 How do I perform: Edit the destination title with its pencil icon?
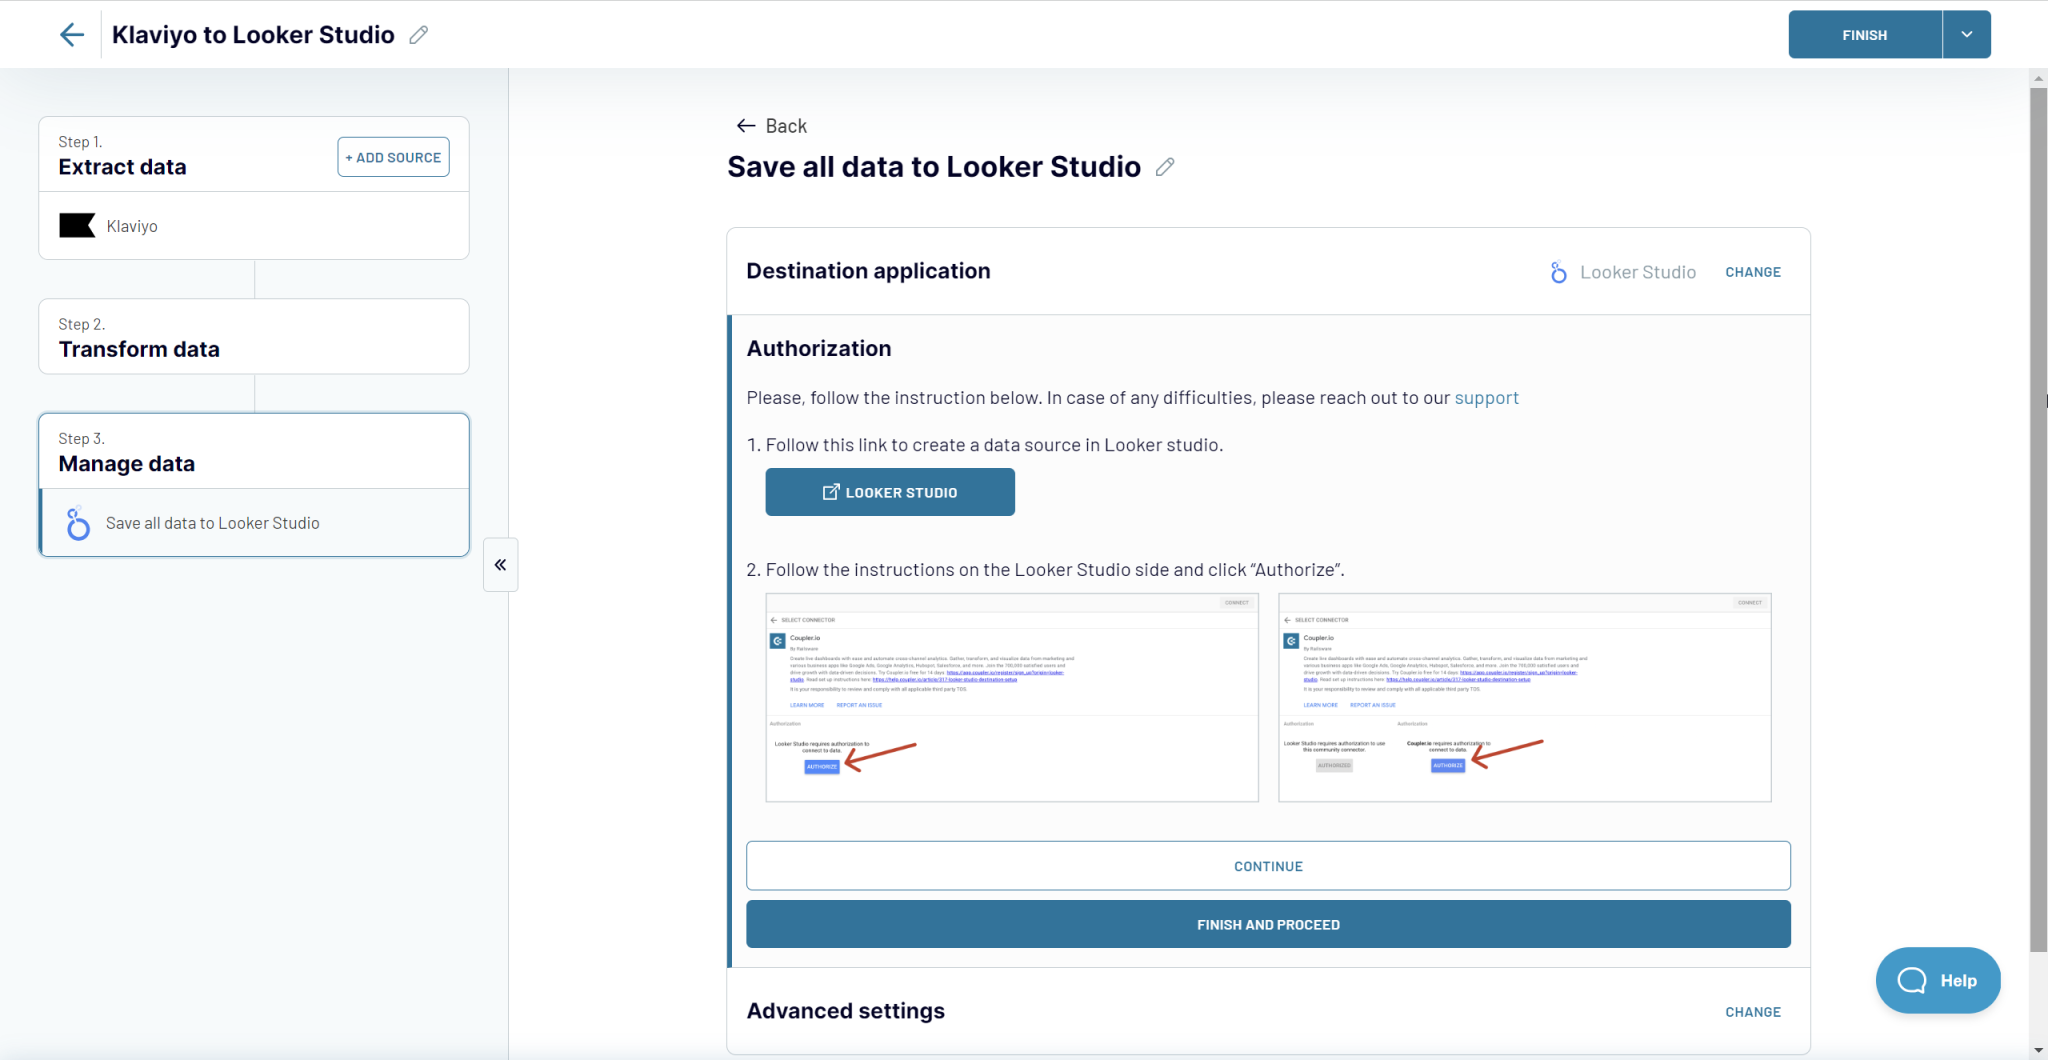click(x=1165, y=167)
